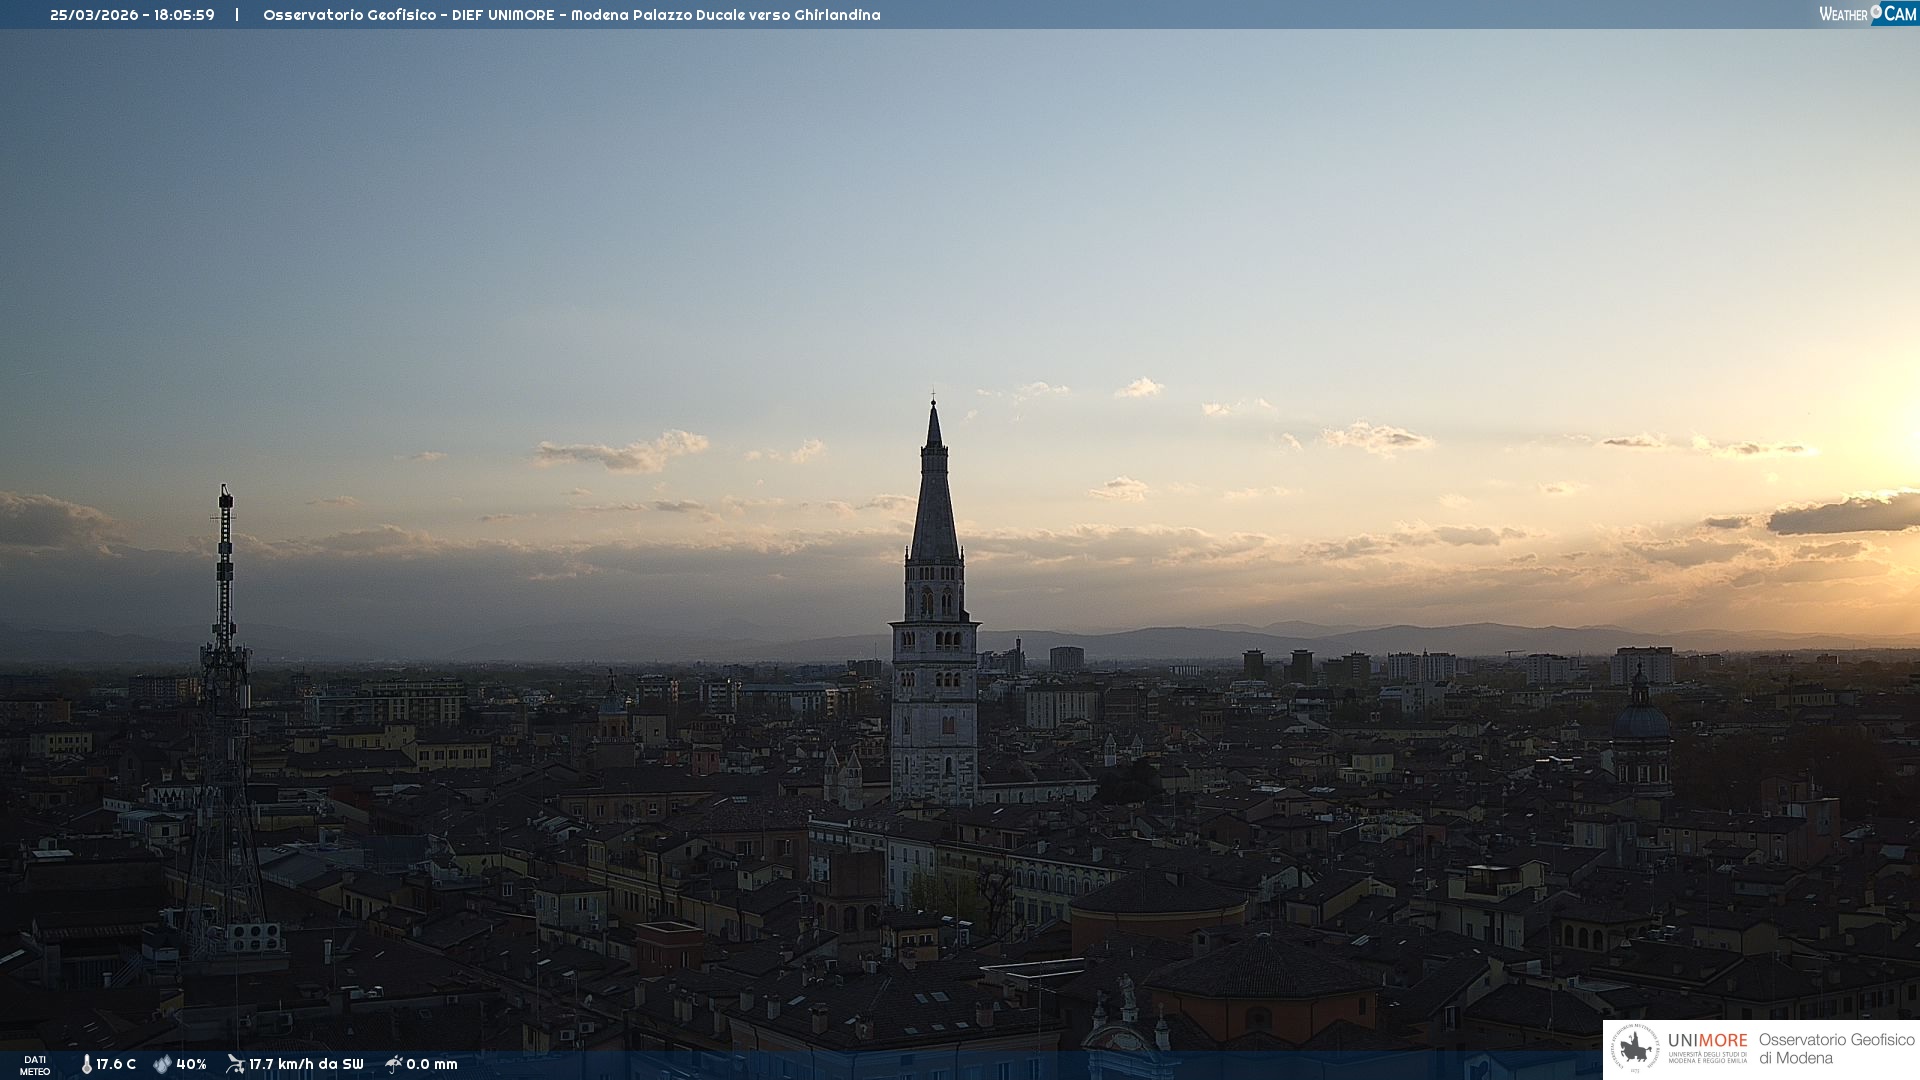The width and height of the screenshot is (1920, 1080).
Task: Click the WeatherCam camera lens icon
Action: (1876, 12)
